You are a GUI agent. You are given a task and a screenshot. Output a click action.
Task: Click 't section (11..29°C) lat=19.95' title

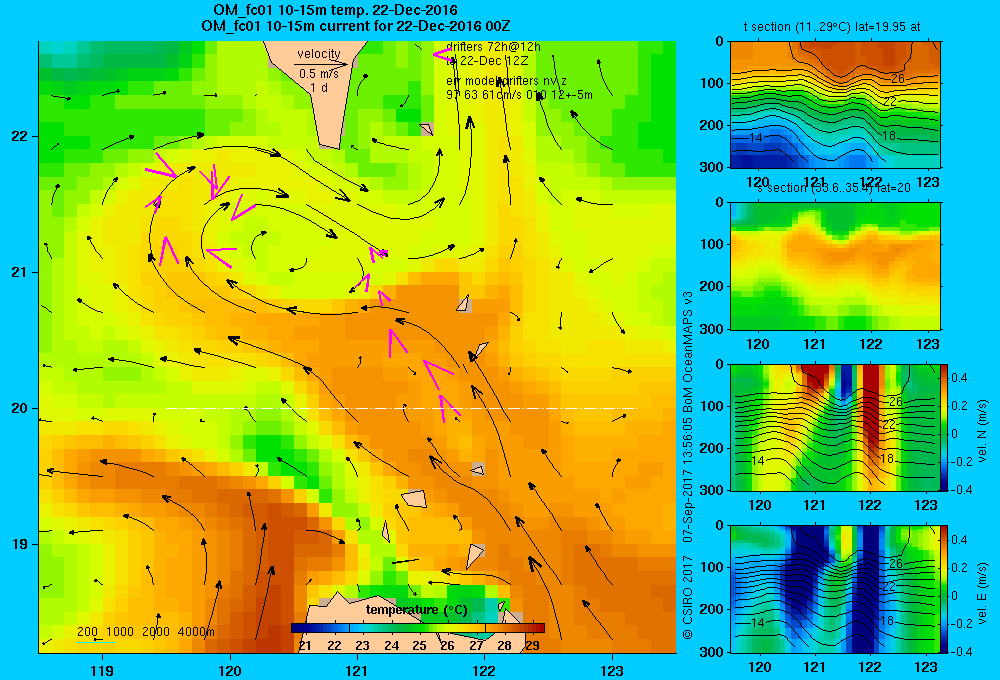point(832,27)
